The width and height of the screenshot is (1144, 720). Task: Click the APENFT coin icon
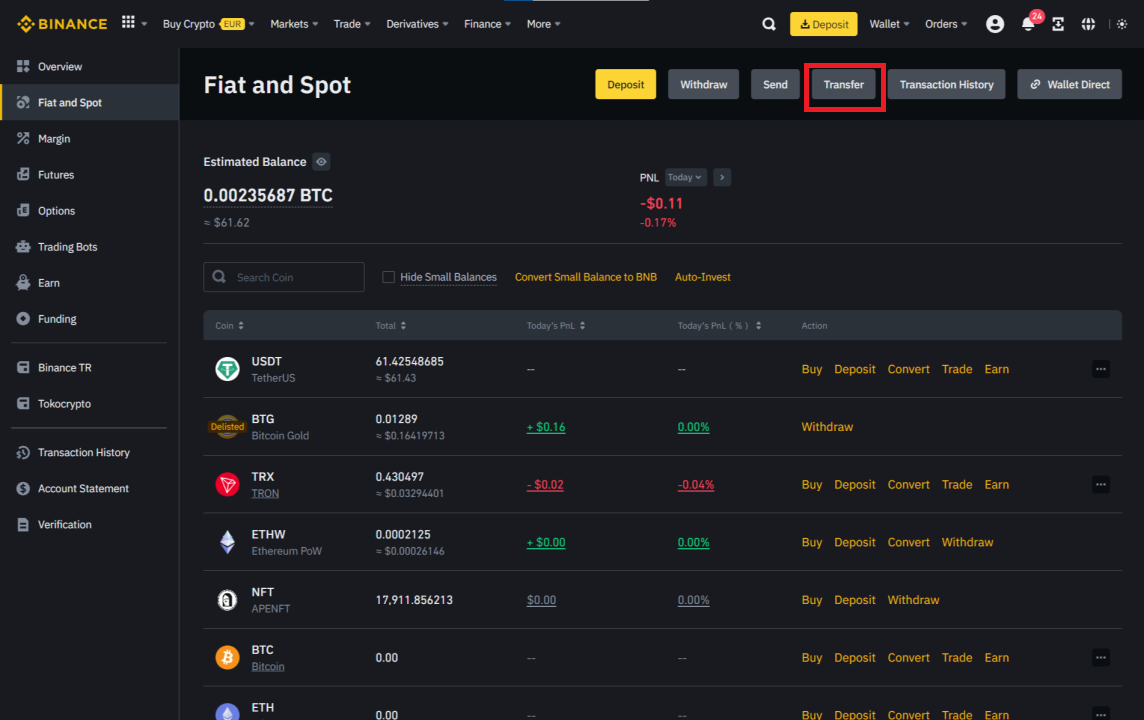pos(228,600)
